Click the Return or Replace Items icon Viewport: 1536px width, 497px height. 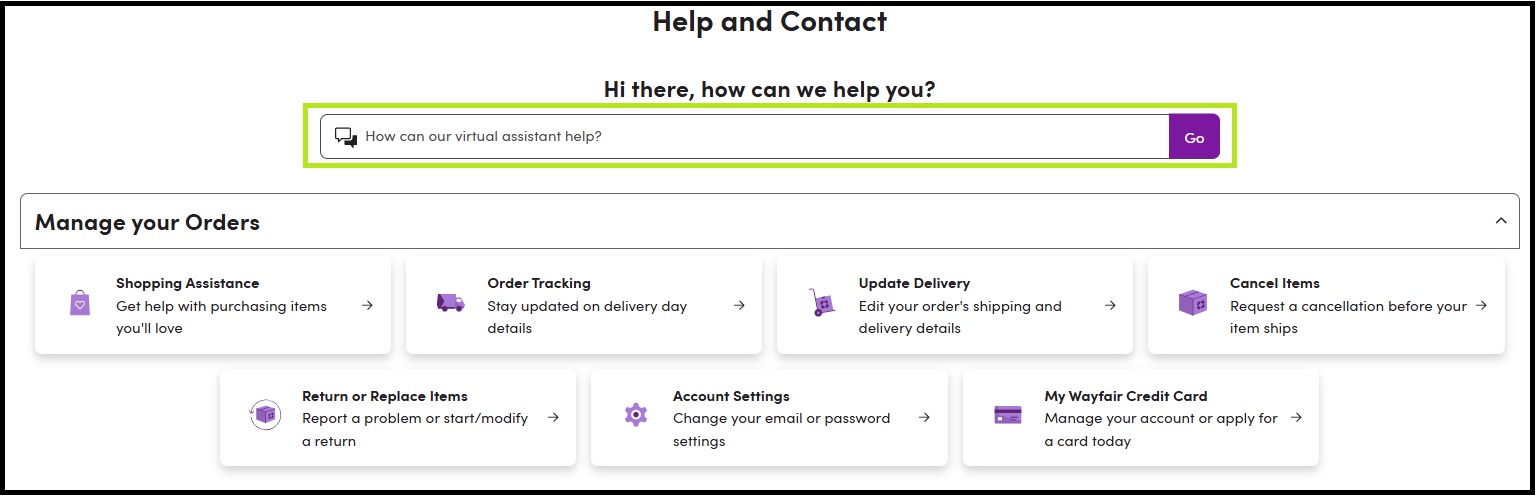(265, 415)
